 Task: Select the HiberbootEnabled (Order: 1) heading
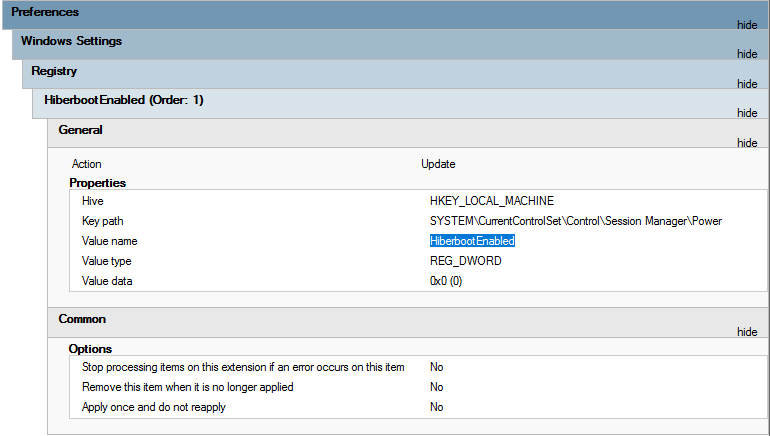coord(124,100)
